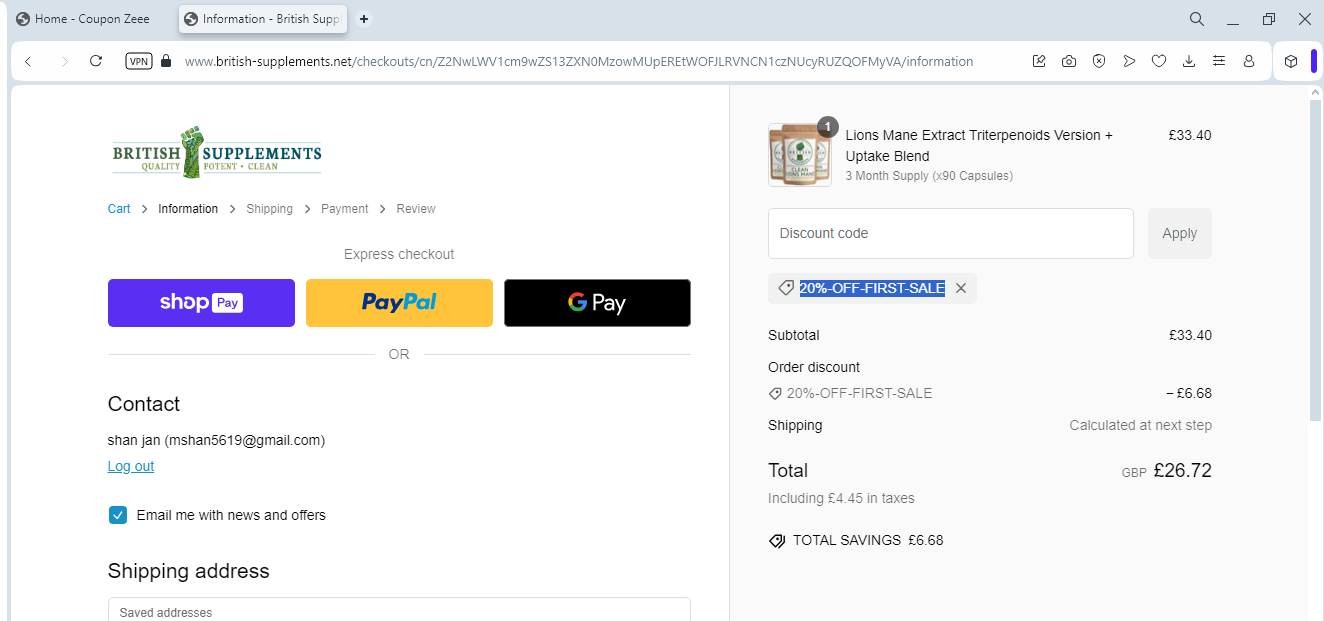Open the easy setup sliders icon
Screen dimensions: 1324x621
1218,61
